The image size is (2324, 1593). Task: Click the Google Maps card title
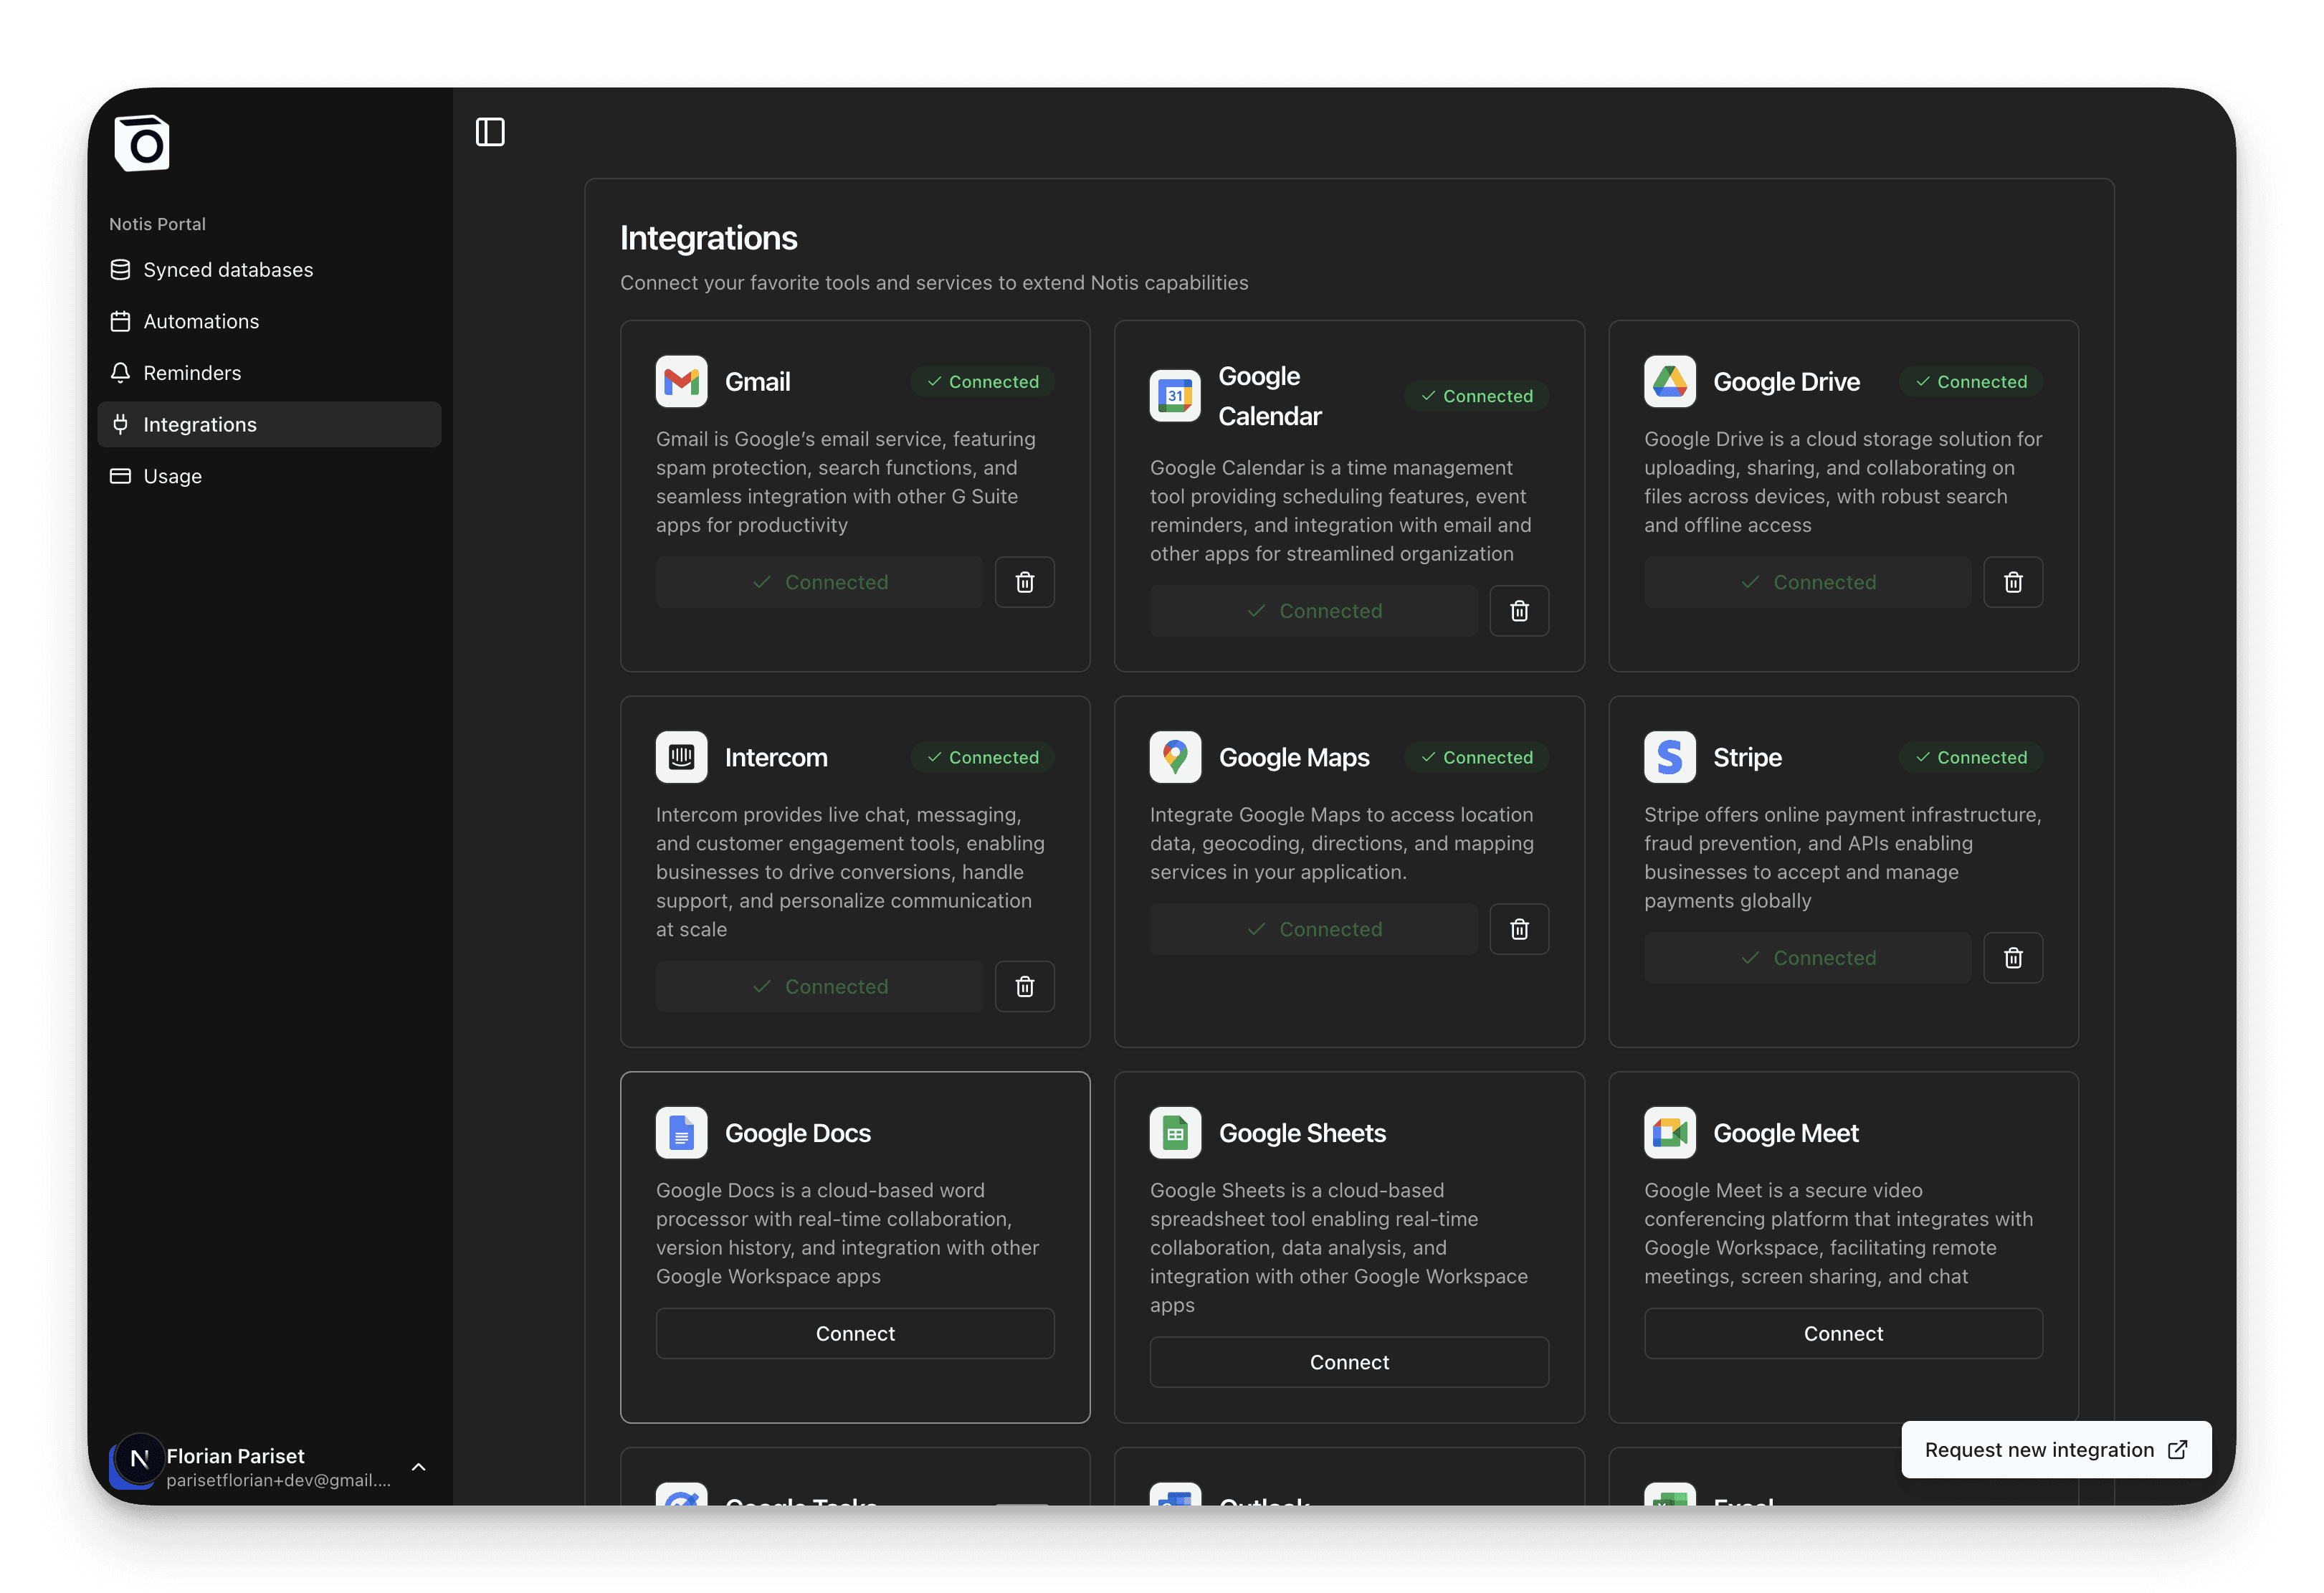click(x=1294, y=757)
